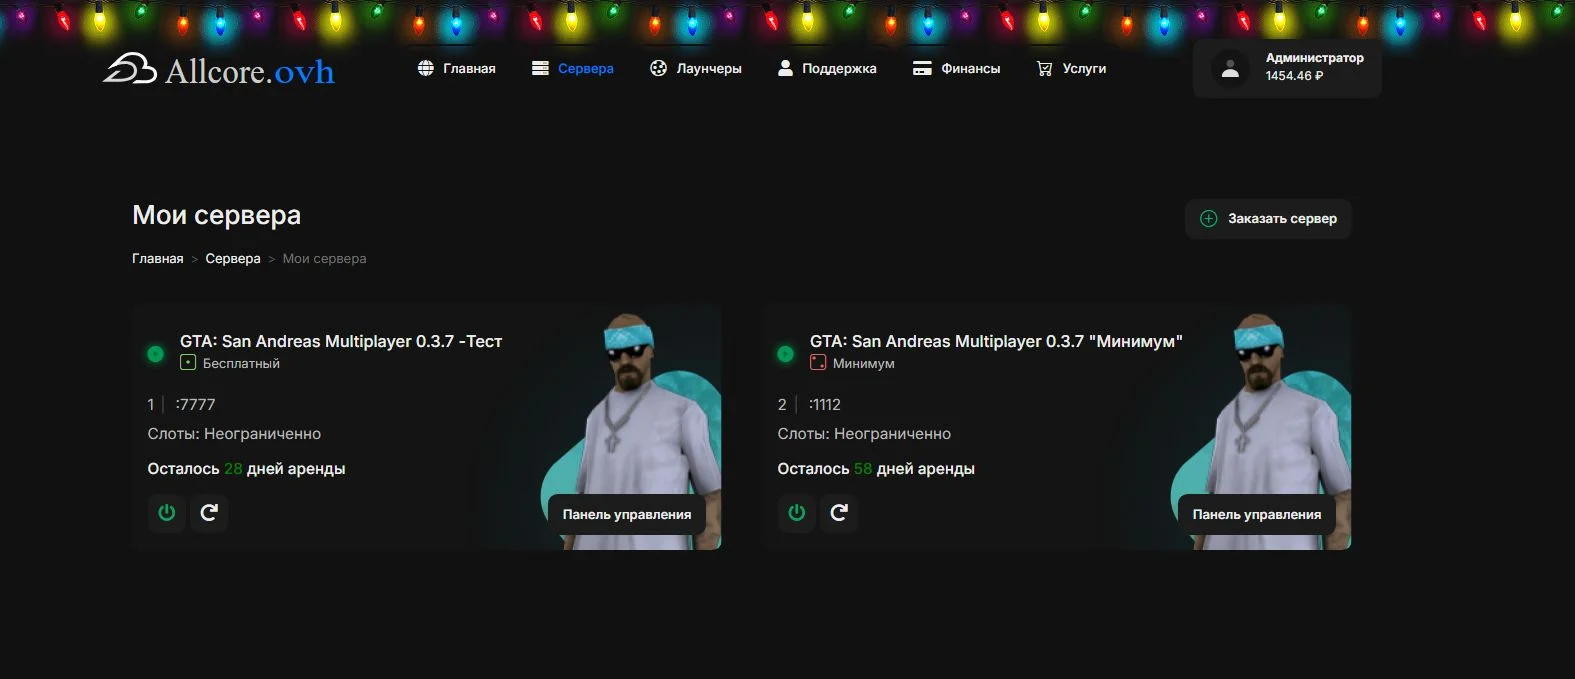Restart the Тест server with the reload icon
The height and width of the screenshot is (679, 1575).
(209, 513)
